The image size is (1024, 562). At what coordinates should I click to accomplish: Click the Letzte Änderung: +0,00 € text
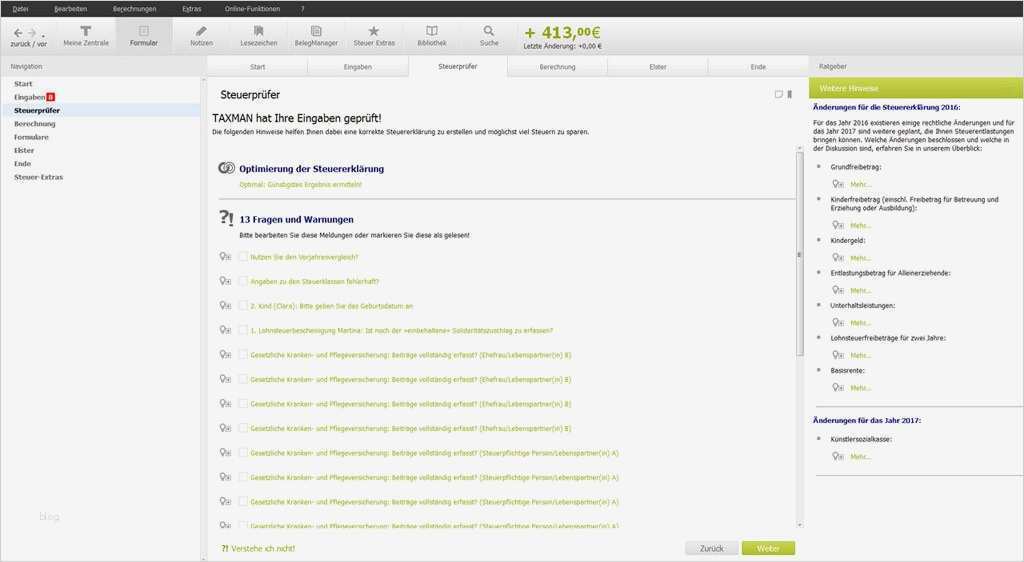(x=562, y=46)
